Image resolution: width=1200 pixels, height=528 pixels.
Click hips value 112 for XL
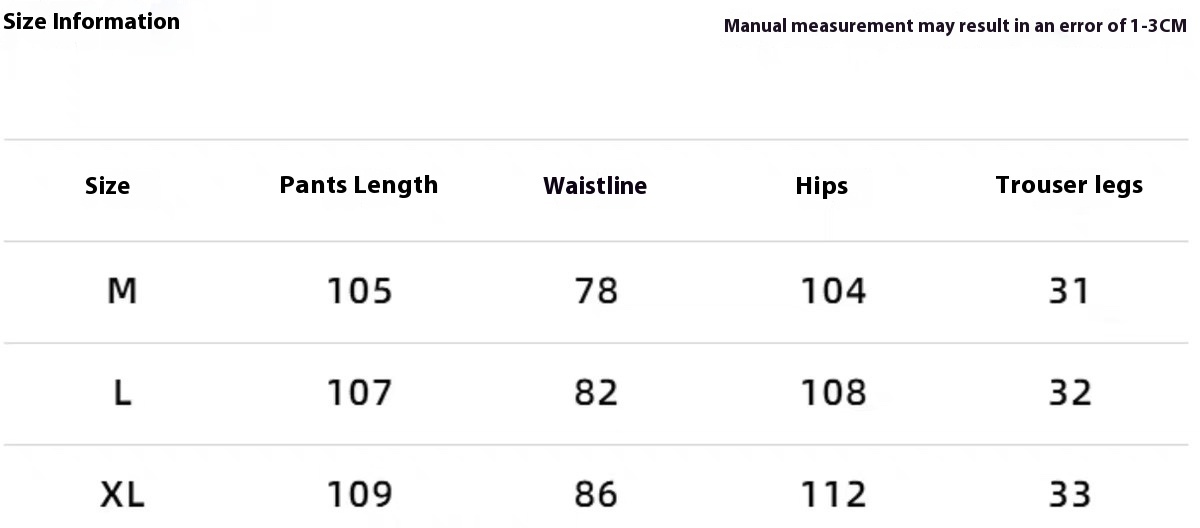point(833,494)
